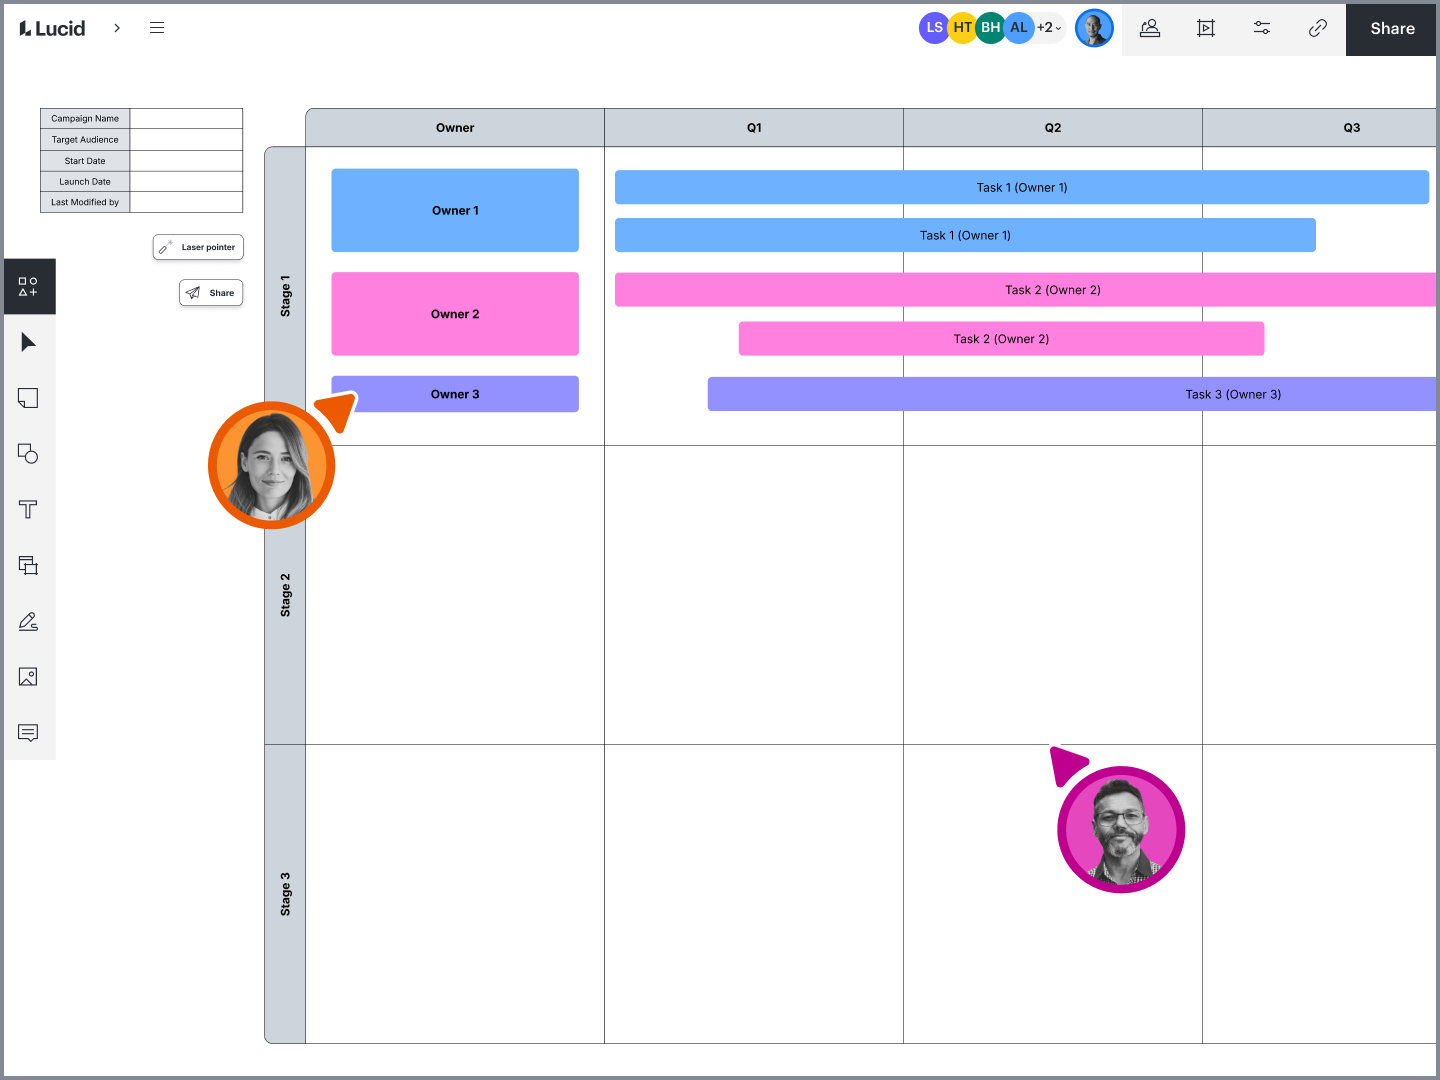Select the shorter Task 1 (Owner 1) bar
The image size is (1440, 1080).
click(965, 235)
